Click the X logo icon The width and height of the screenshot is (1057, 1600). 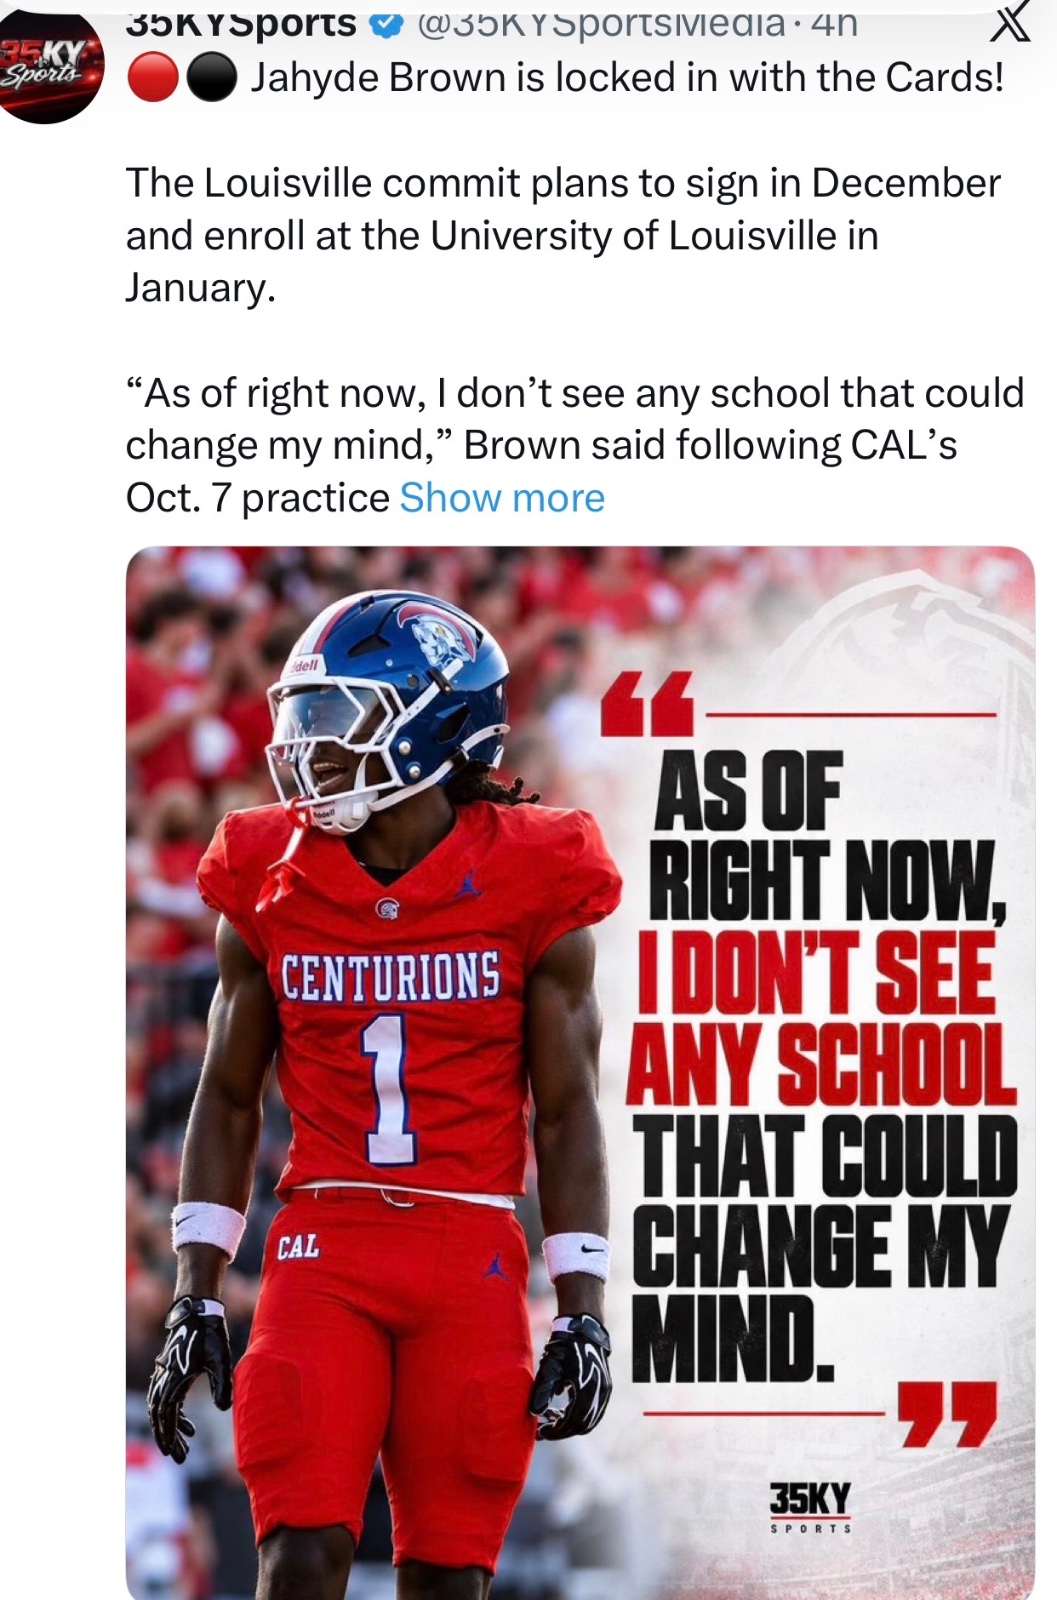1008,23
